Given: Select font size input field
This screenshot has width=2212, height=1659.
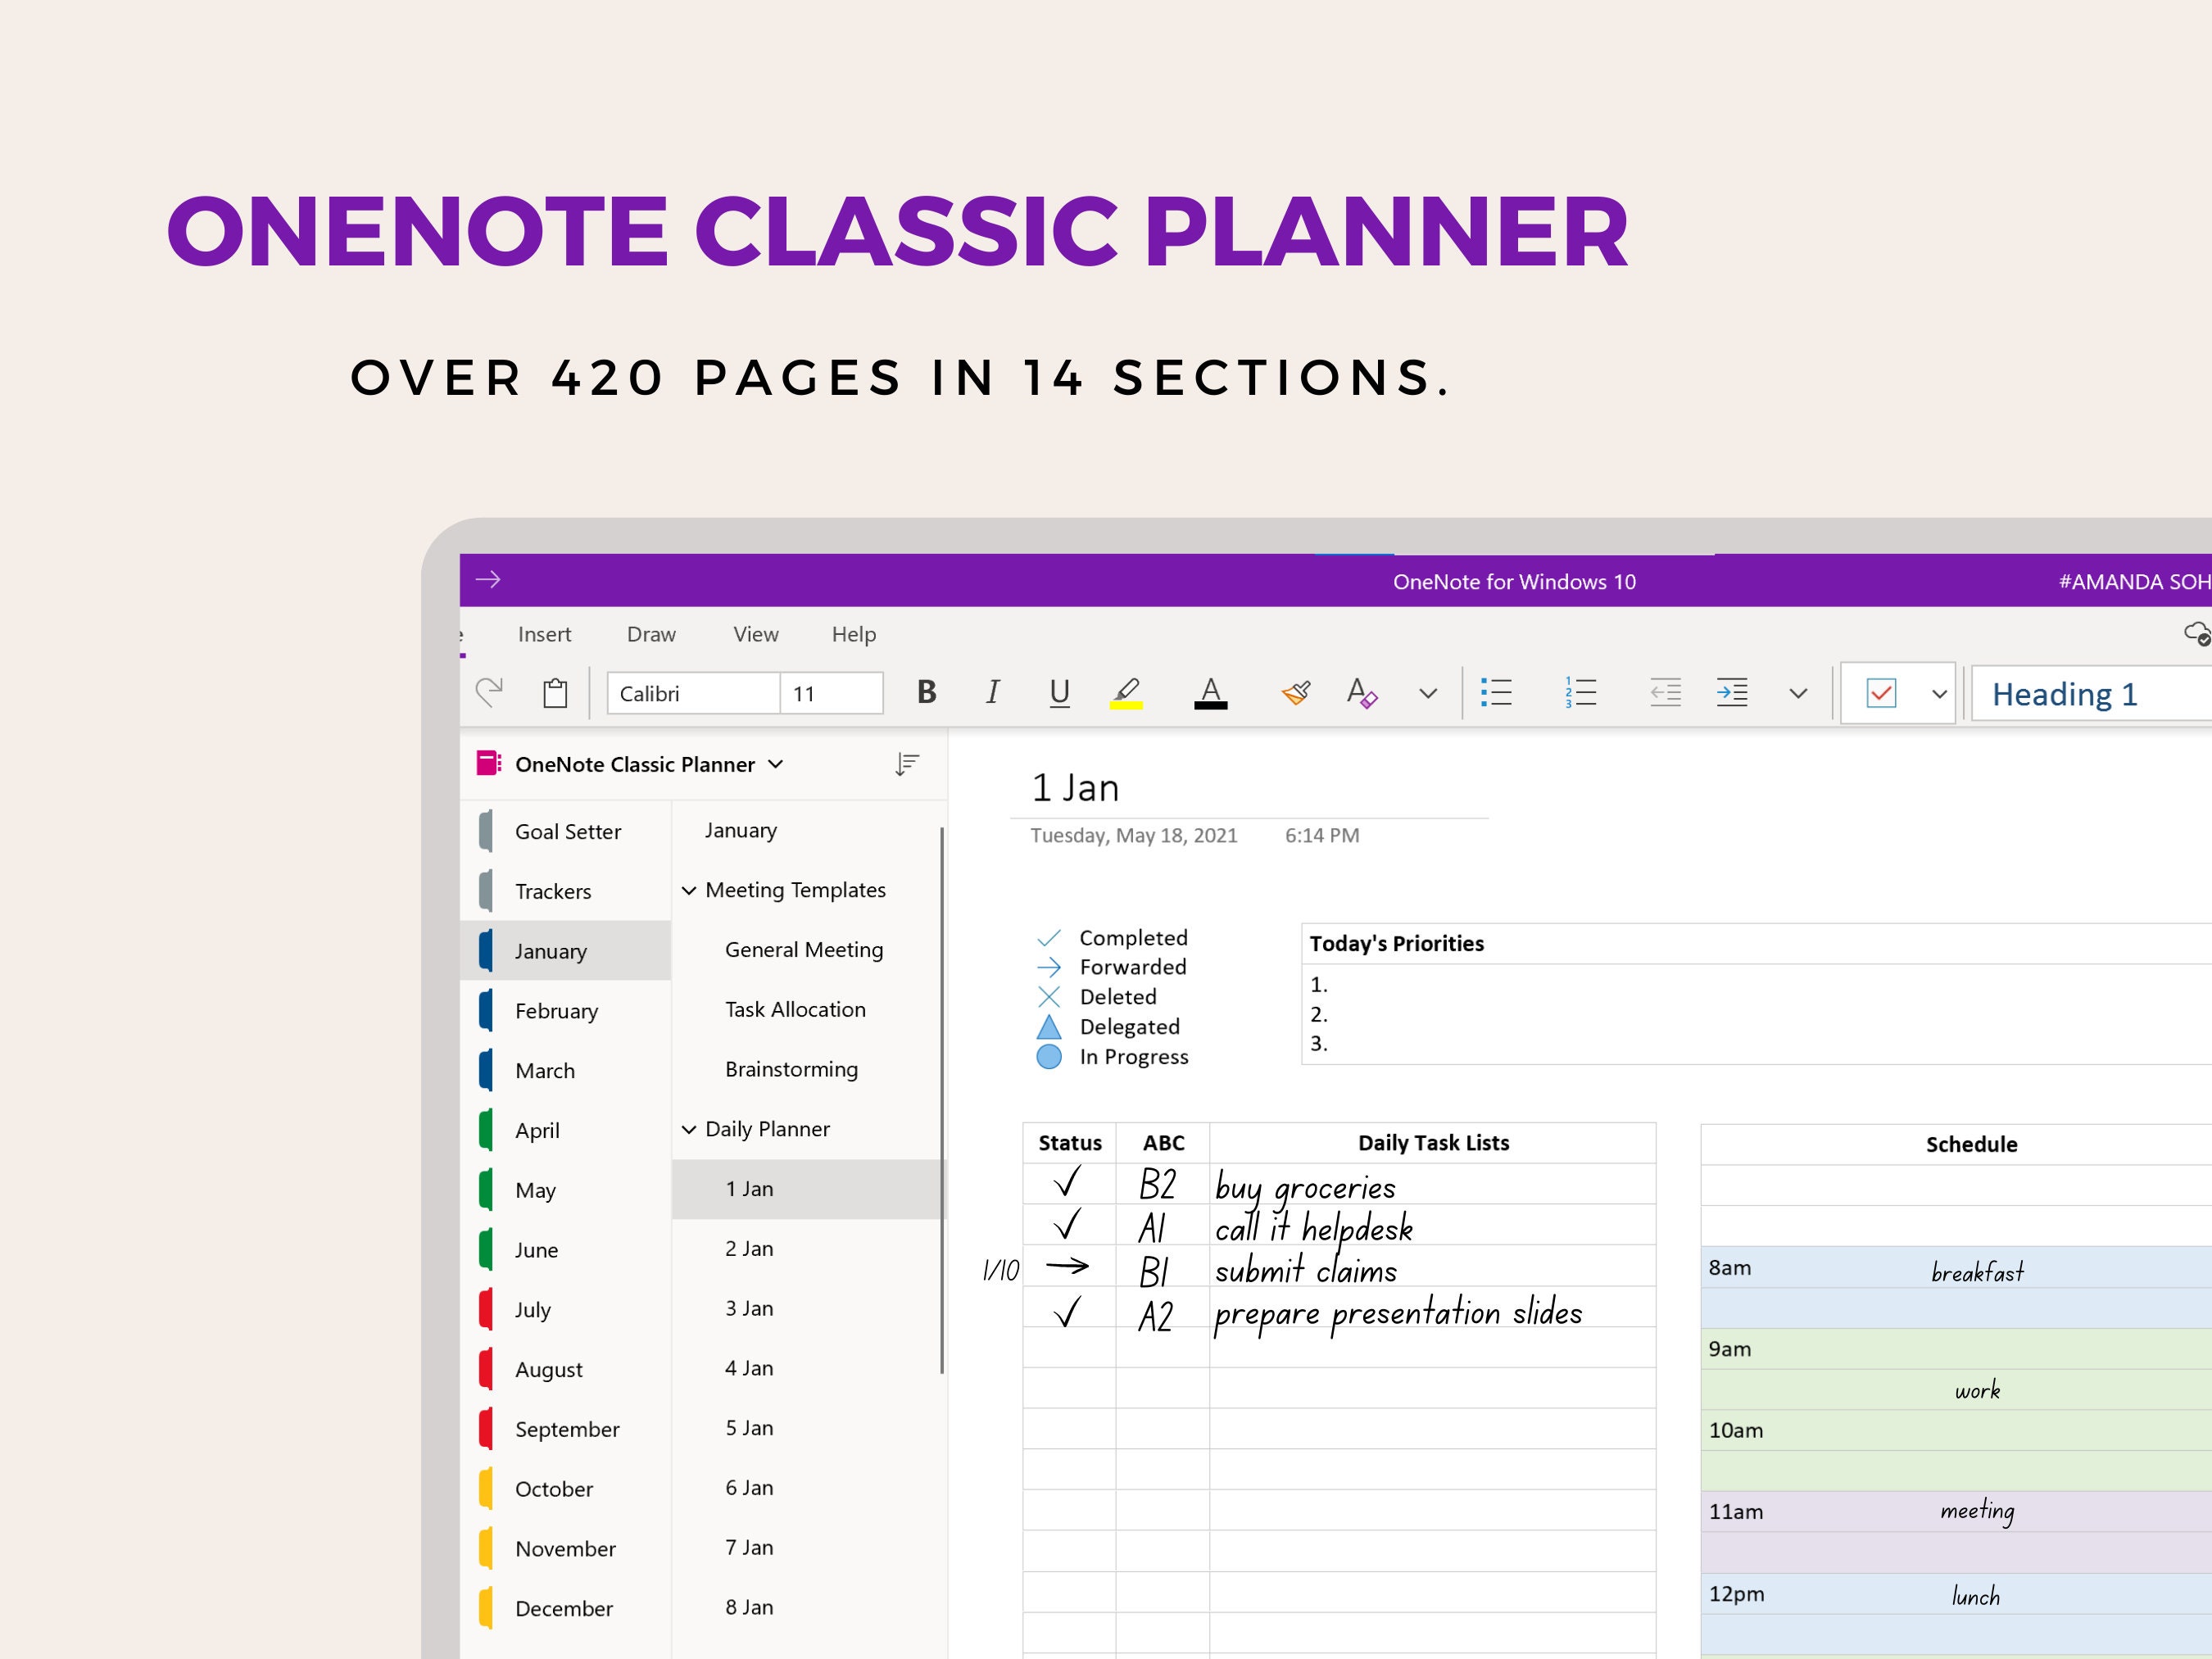Looking at the screenshot, I should tap(834, 696).
